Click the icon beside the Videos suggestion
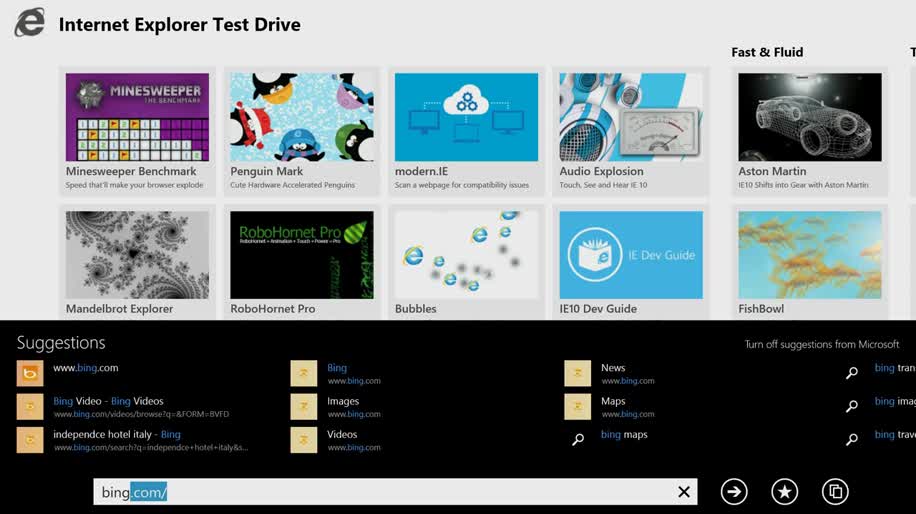The height and width of the screenshot is (514, 916). [x=304, y=440]
